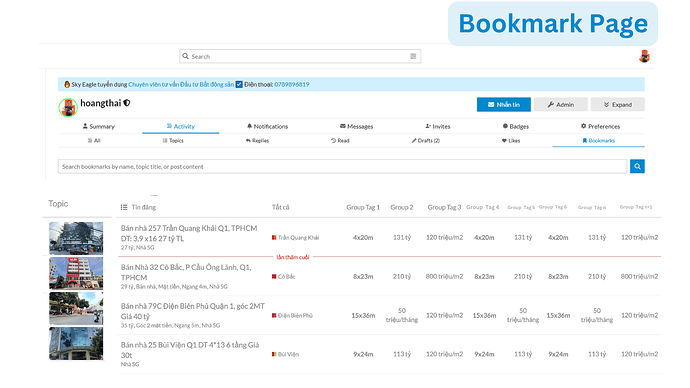Click tag square beside Bùi Viện
Image resolution: width=690 pixels, height=388 pixels.
click(x=274, y=354)
